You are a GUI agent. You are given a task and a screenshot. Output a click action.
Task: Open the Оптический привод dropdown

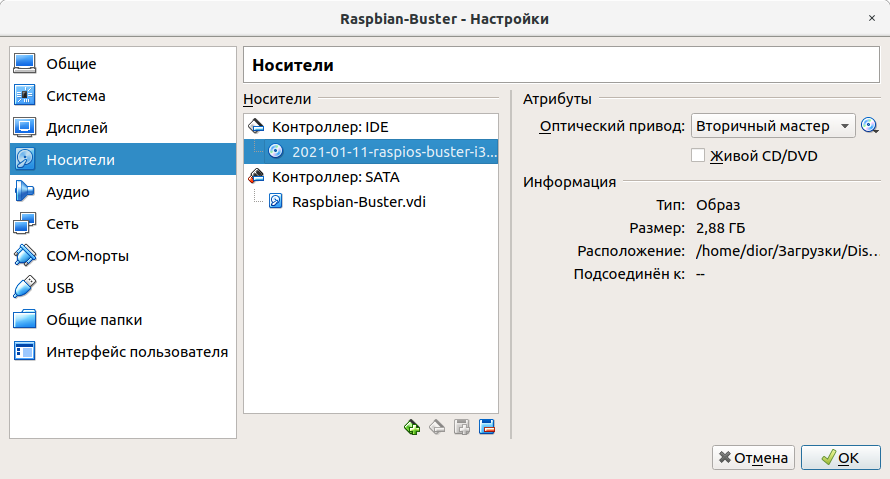[x=773, y=126]
